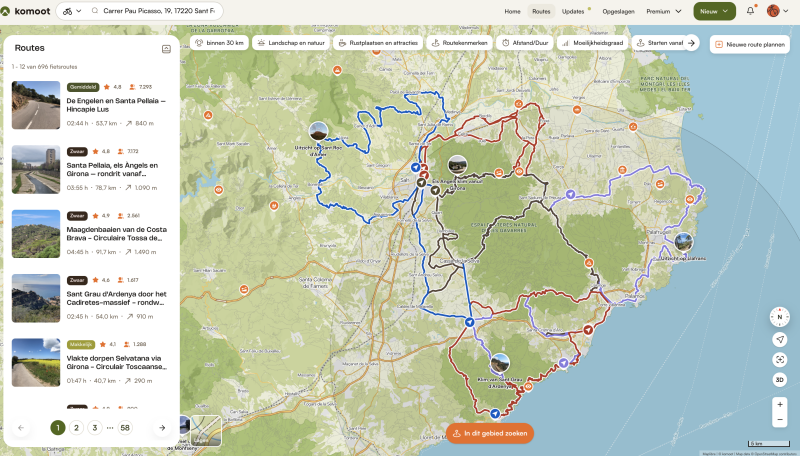Viewport: 800px width, 456px height.
Task: Open the sport type bike dropdown
Action: (72, 11)
